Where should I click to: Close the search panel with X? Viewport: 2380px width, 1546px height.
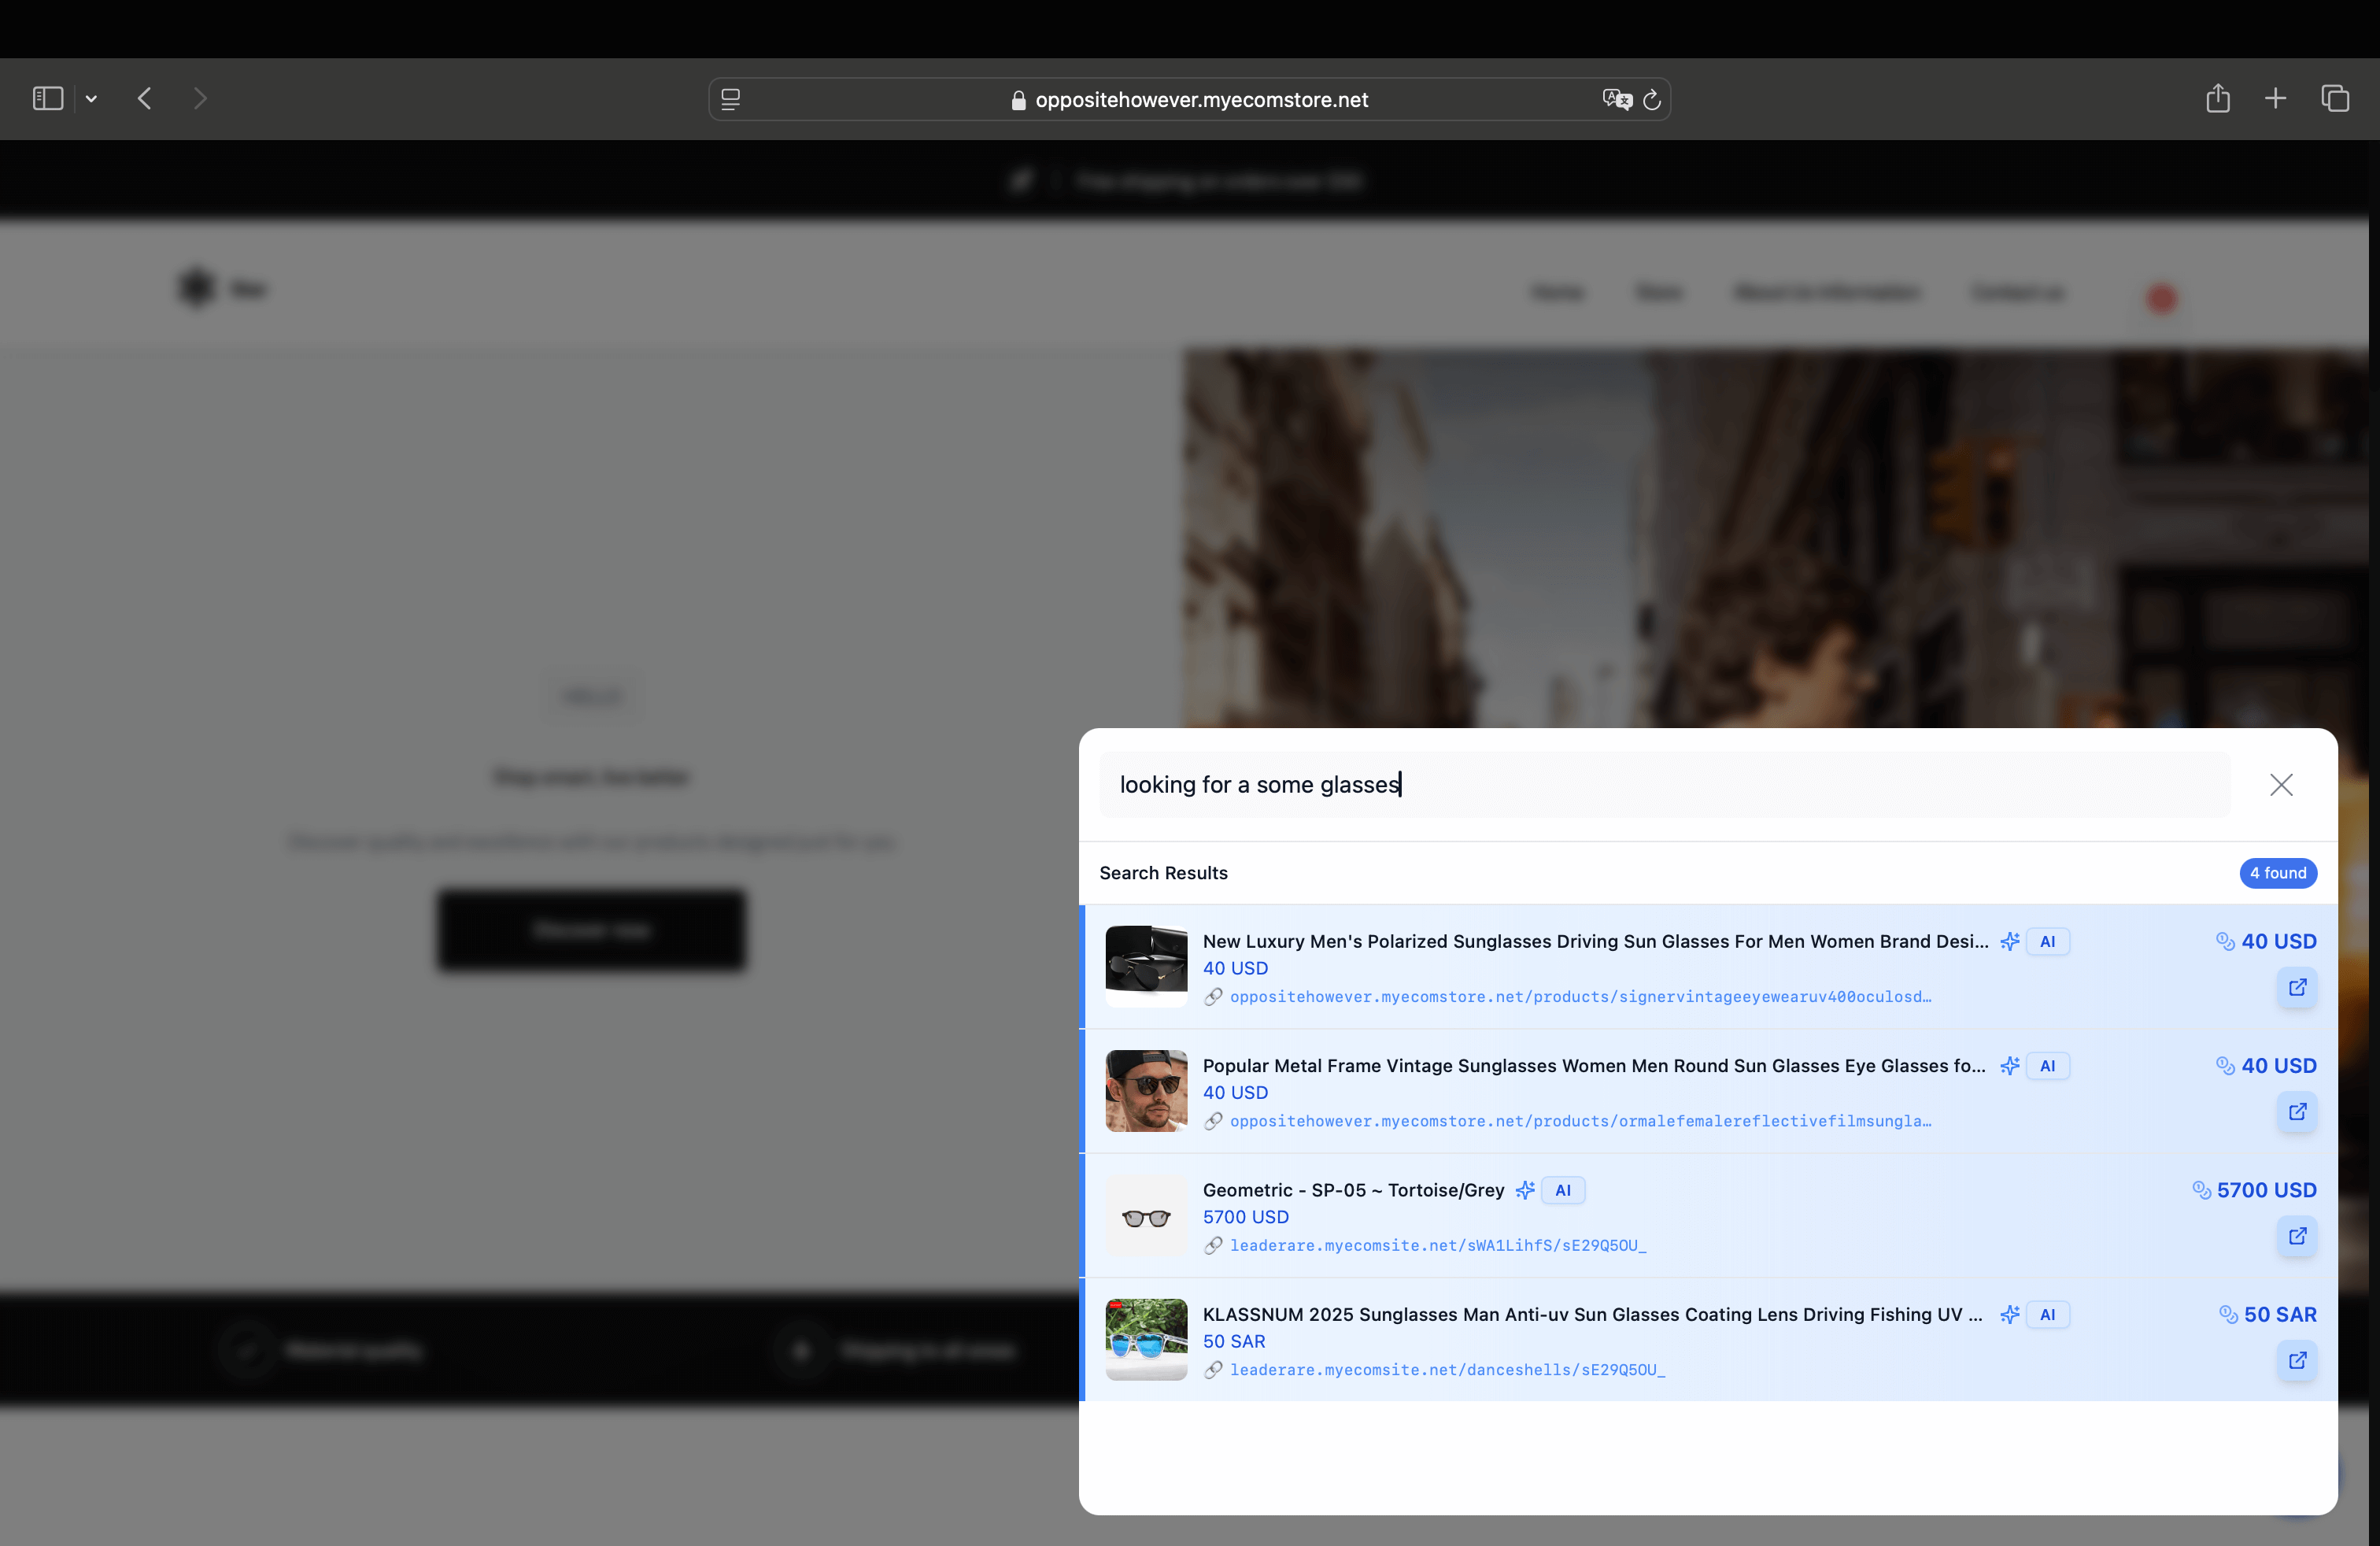coord(2280,785)
